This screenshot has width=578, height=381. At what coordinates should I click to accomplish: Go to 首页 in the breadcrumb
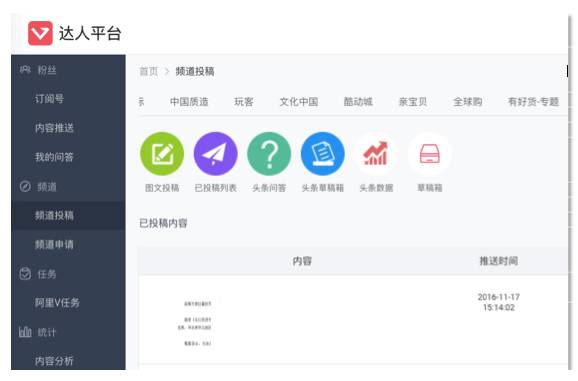click(149, 71)
